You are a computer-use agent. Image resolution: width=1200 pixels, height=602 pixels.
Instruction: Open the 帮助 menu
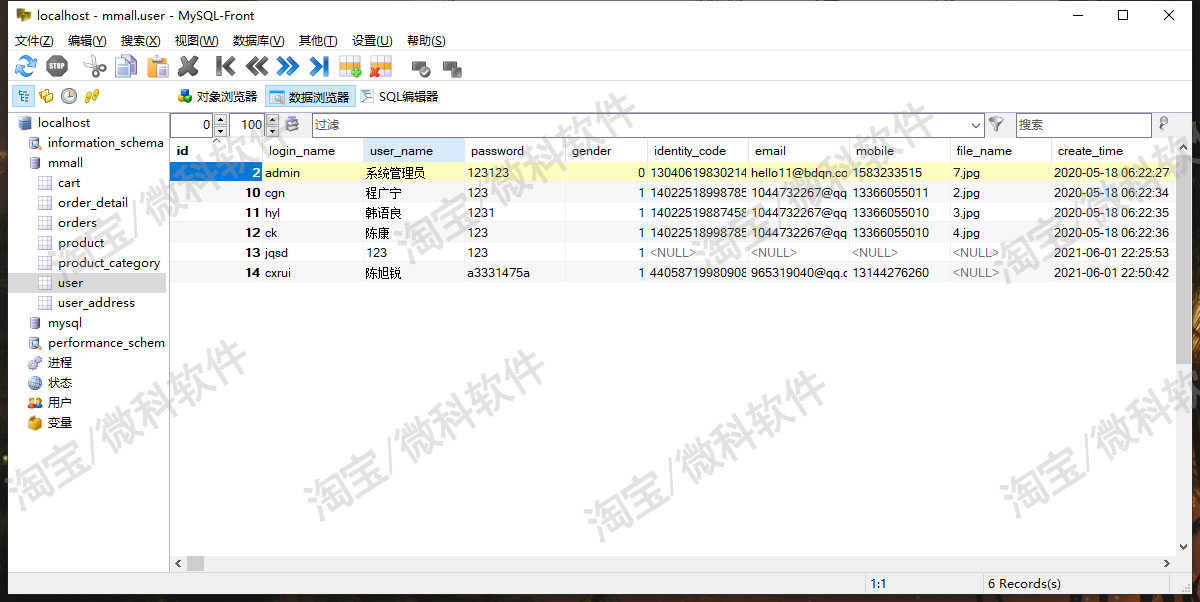coord(426,41)
